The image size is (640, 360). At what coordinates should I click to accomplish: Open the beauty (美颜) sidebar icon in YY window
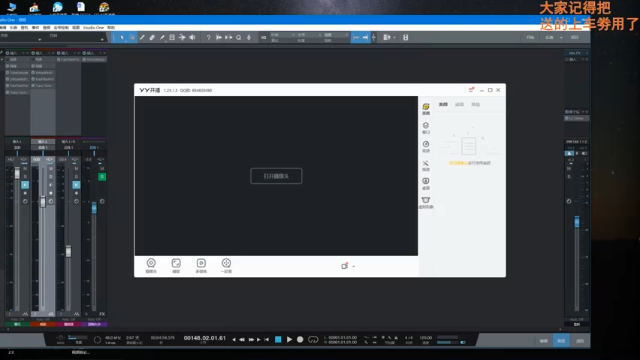[x=426, y=109]
